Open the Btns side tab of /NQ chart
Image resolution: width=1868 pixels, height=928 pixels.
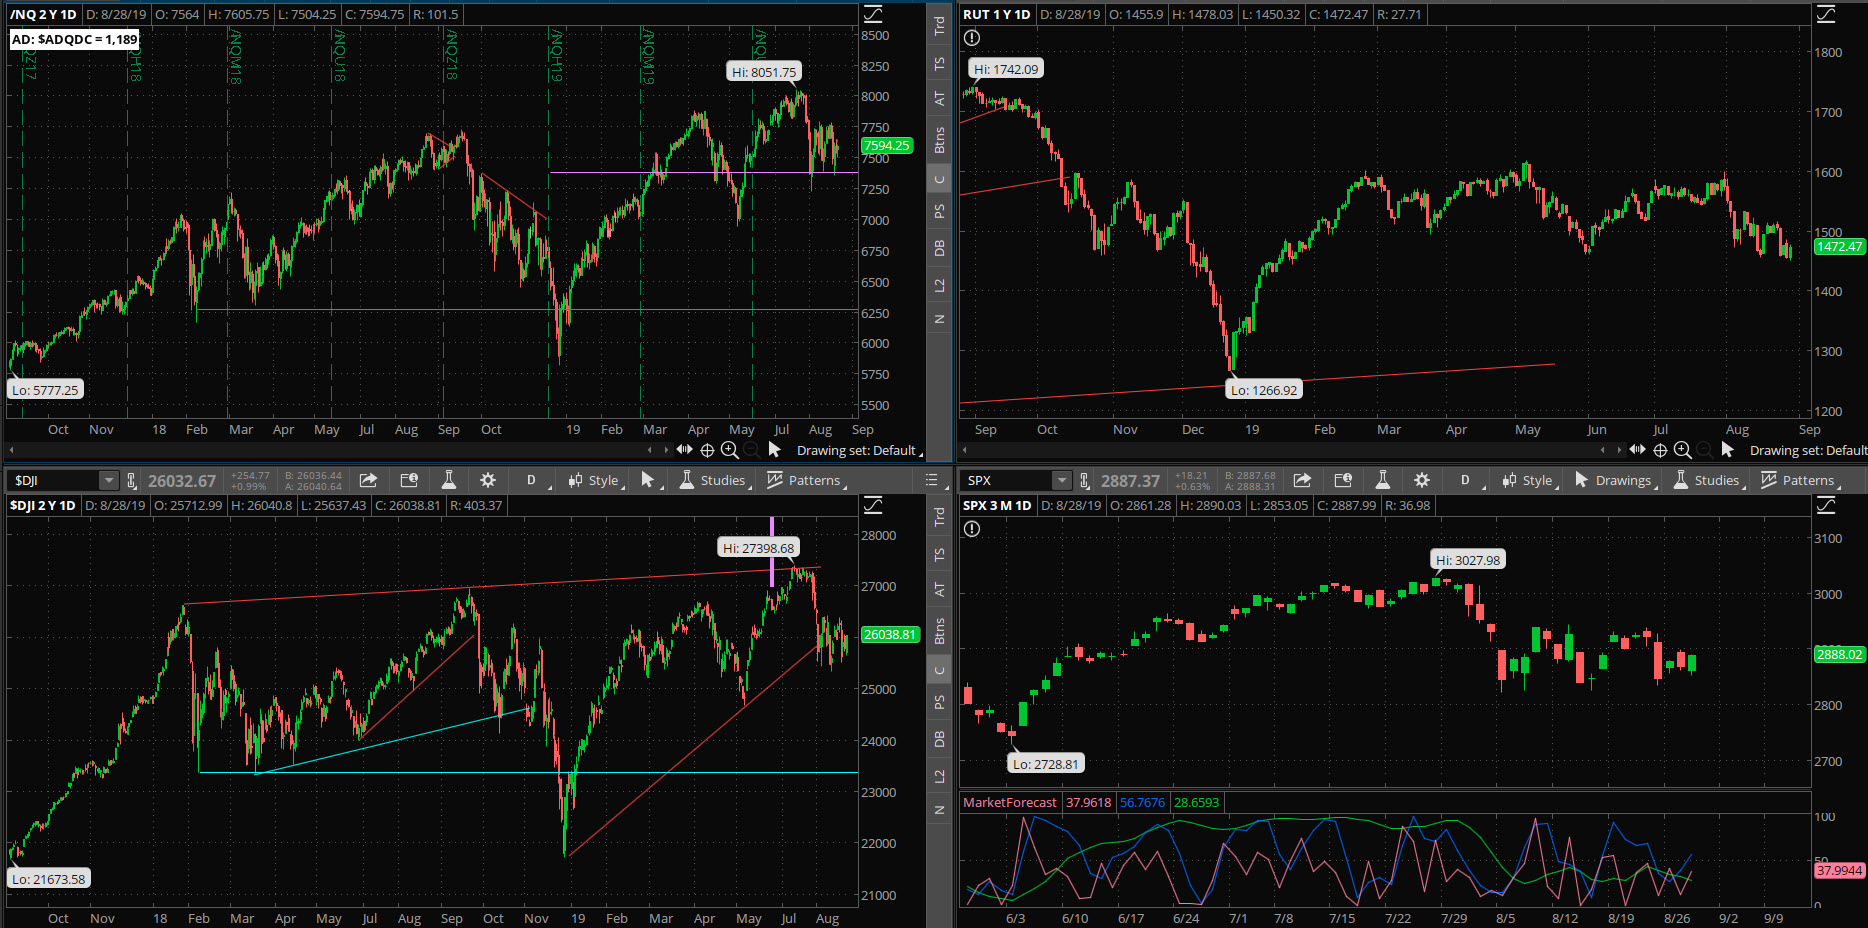[939, 140]
